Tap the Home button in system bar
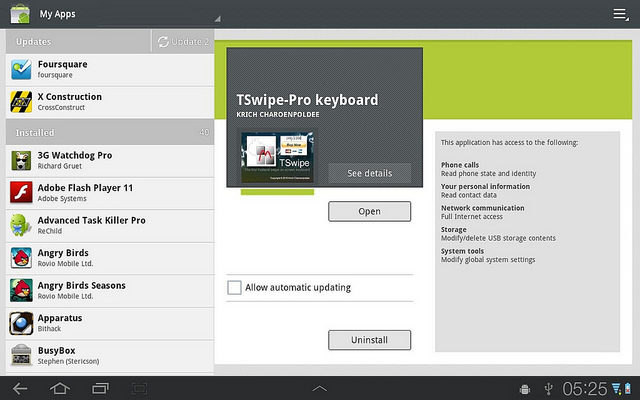The height and width of the screenshot is (400, 640). pyautogui.click(x=60, y=388)
